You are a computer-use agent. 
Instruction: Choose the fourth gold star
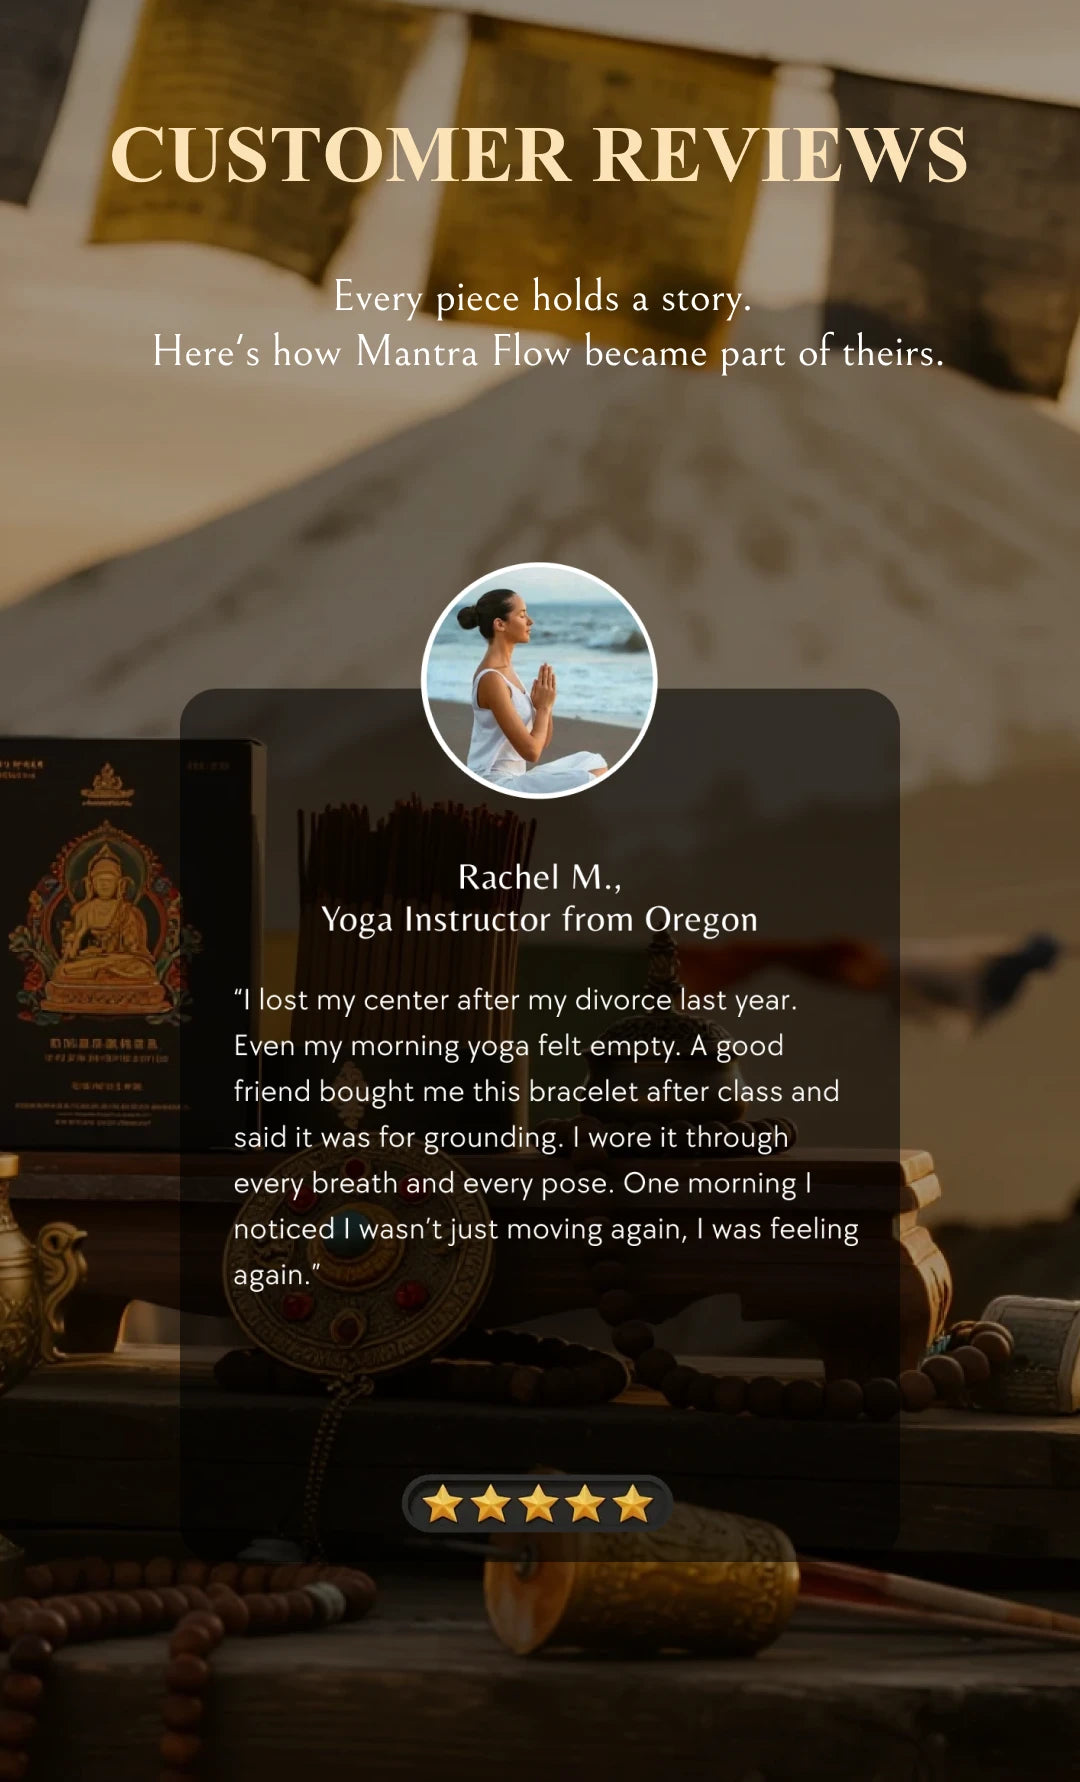coord(585,1503)
